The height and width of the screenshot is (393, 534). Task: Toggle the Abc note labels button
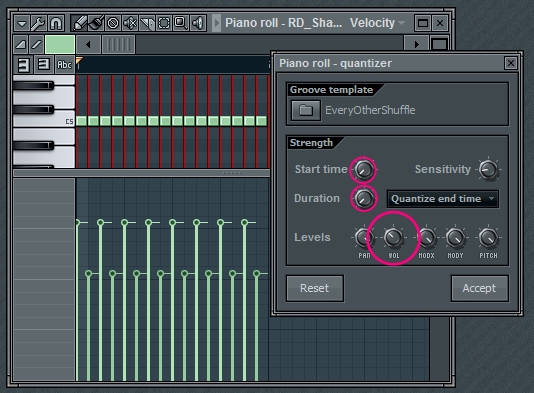64,64
